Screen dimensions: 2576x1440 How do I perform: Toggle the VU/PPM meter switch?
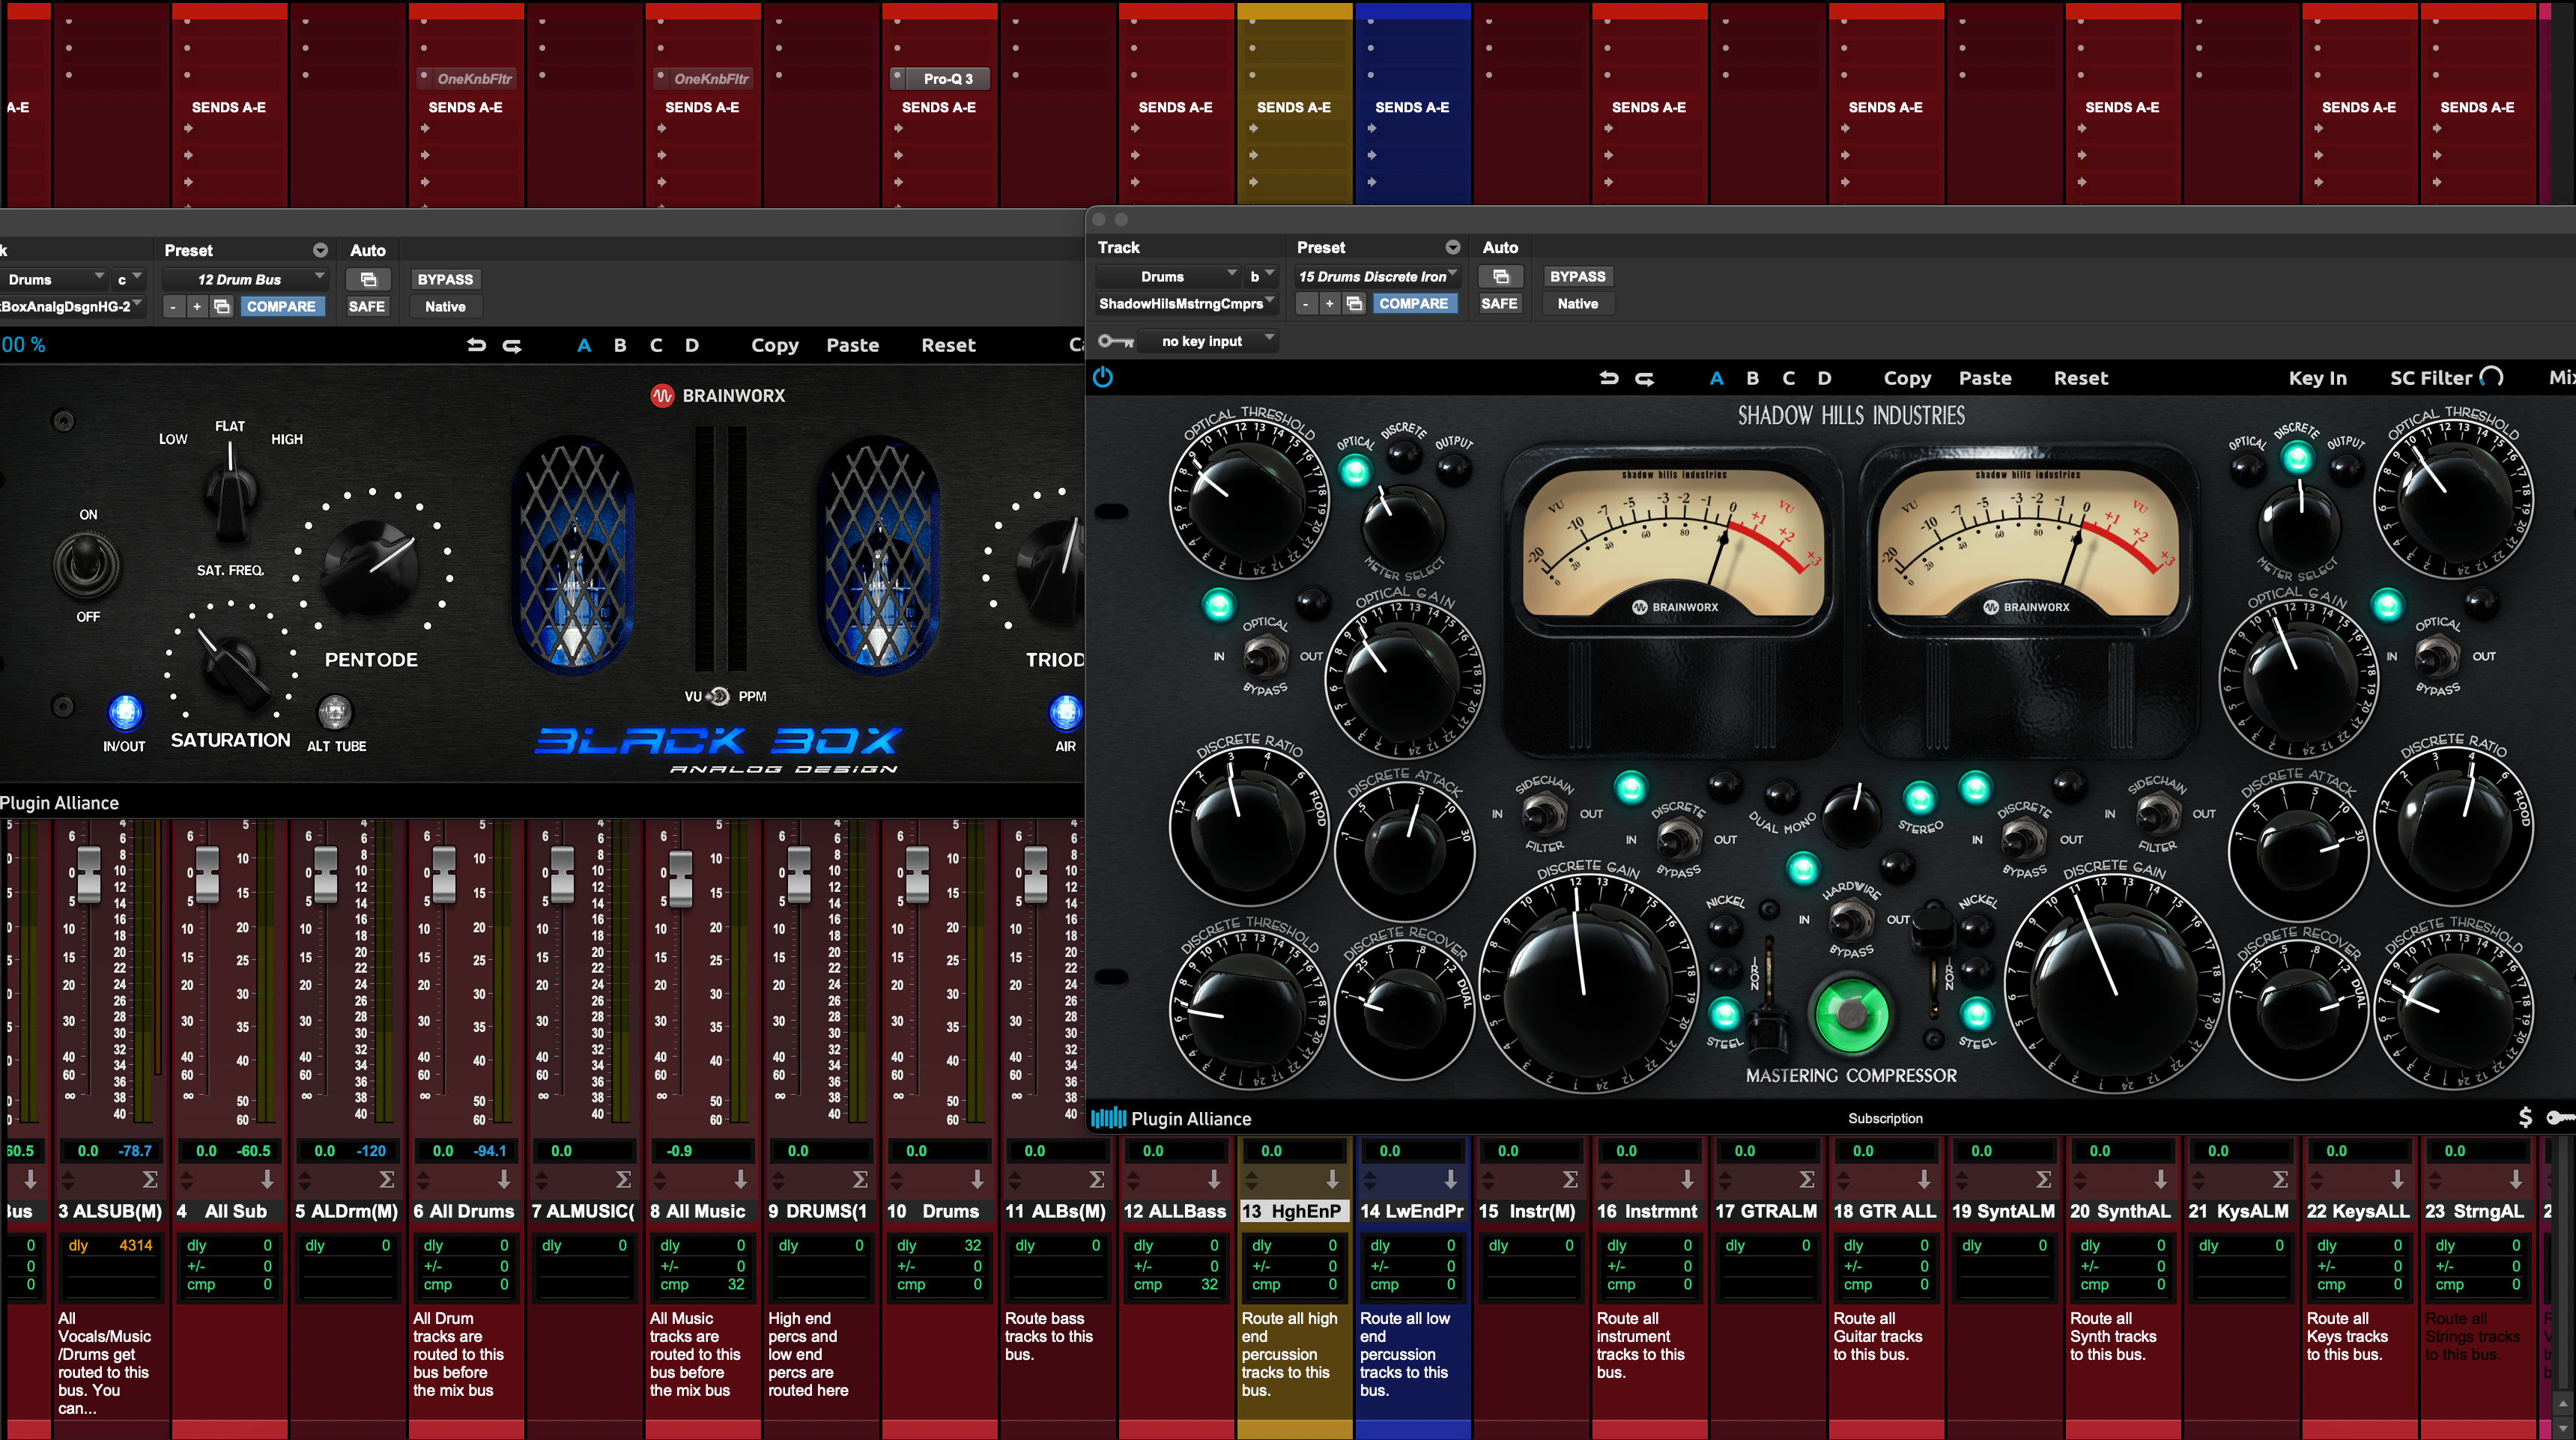coord(718,696)
